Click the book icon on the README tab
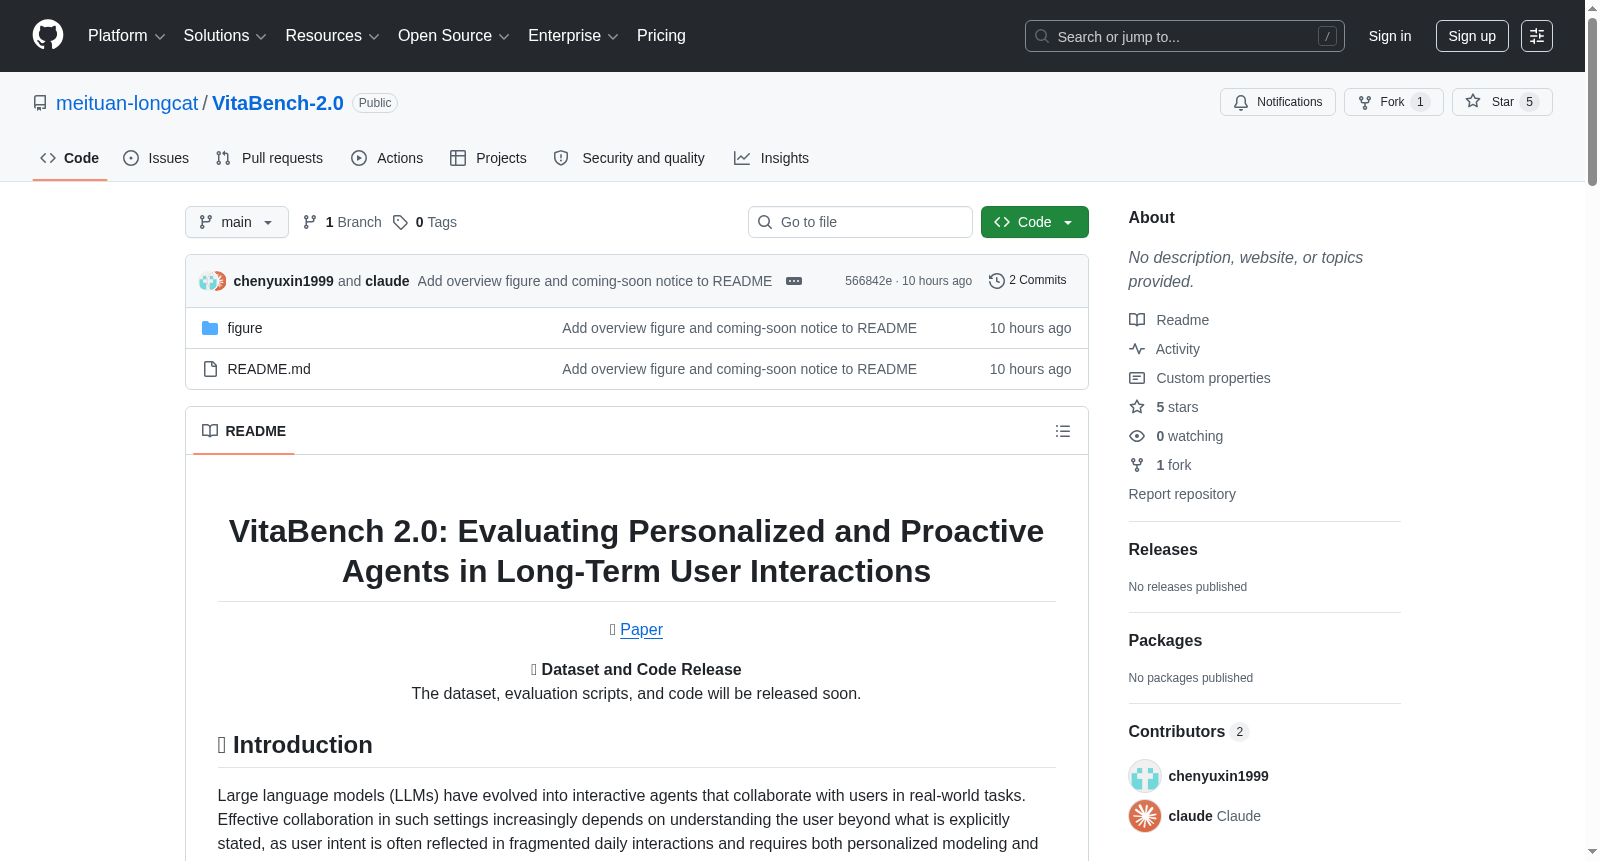The height and width of the screenshot is (861, 1600). [210, 431]
